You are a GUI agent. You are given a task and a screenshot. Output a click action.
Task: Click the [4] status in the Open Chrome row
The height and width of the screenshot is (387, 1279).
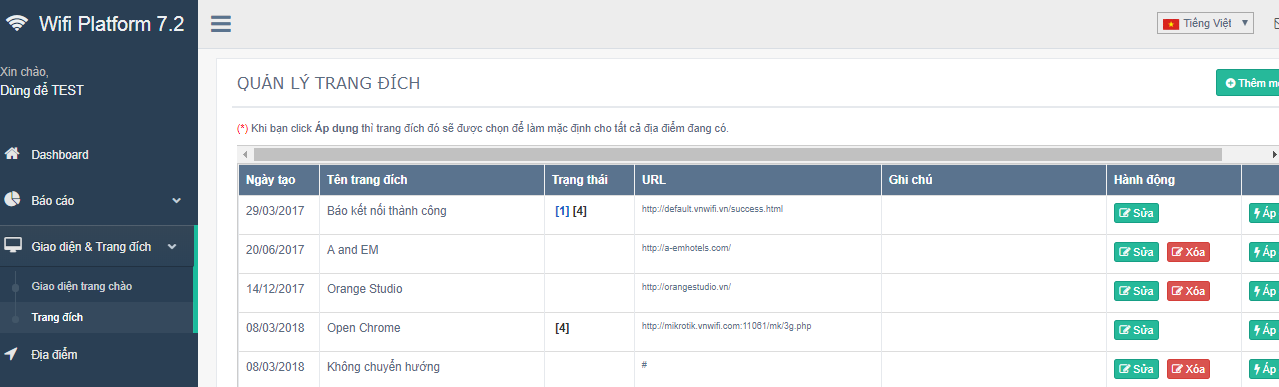point(562,328)
